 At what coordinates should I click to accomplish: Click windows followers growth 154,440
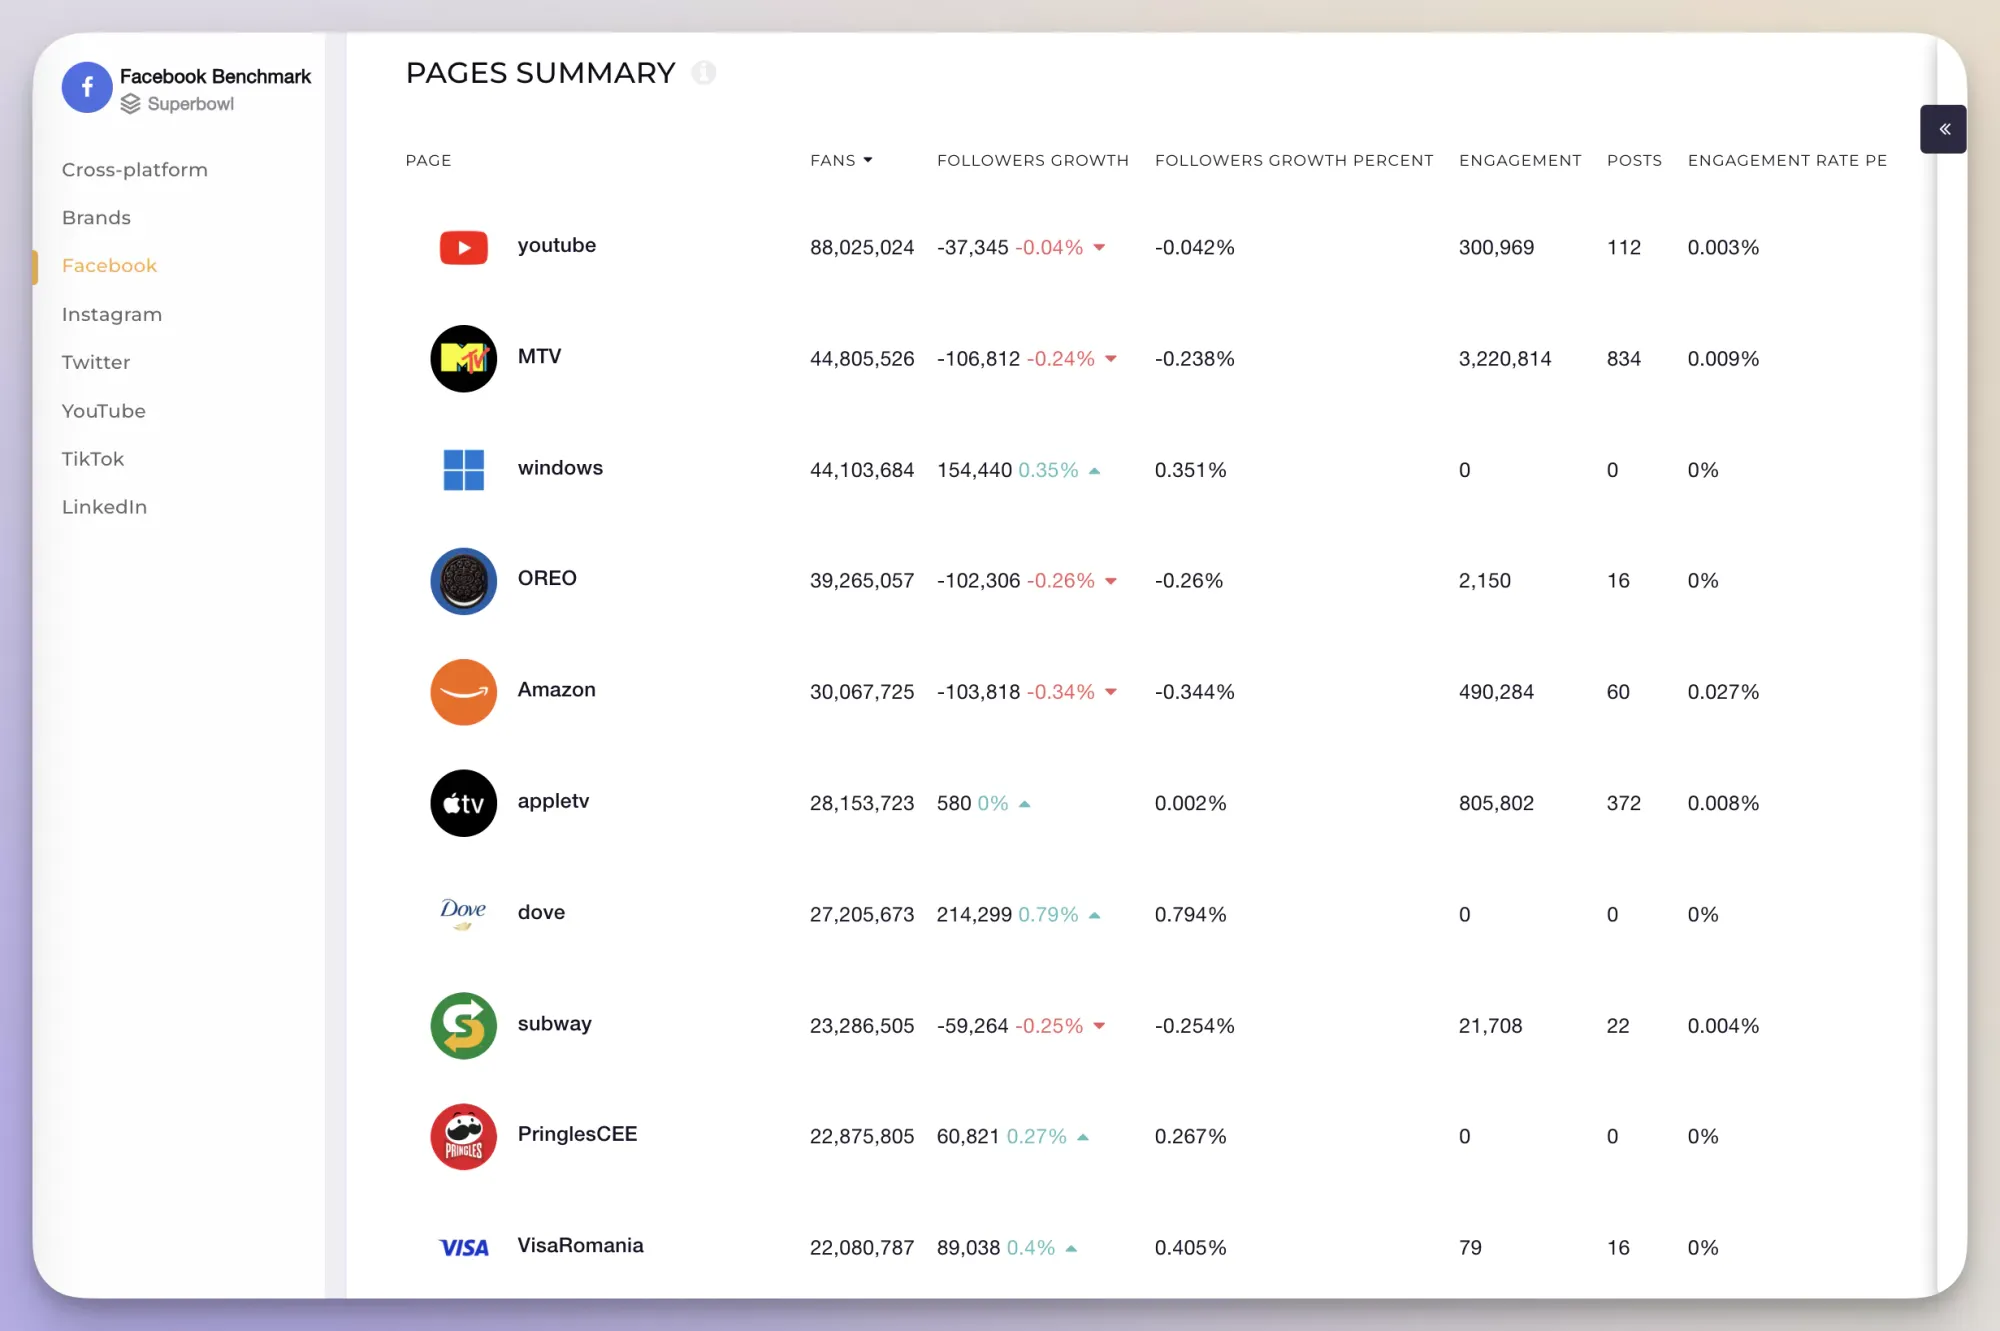[x=974, y=470]
